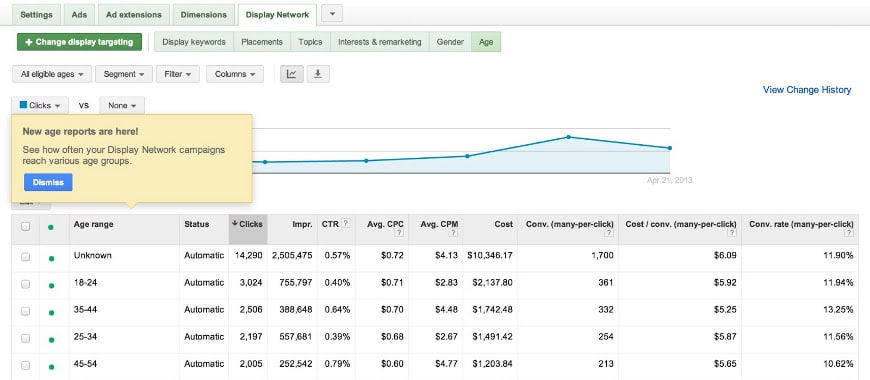
Task: Click the Avg. CPC help question mark
Action: point(399,234)
